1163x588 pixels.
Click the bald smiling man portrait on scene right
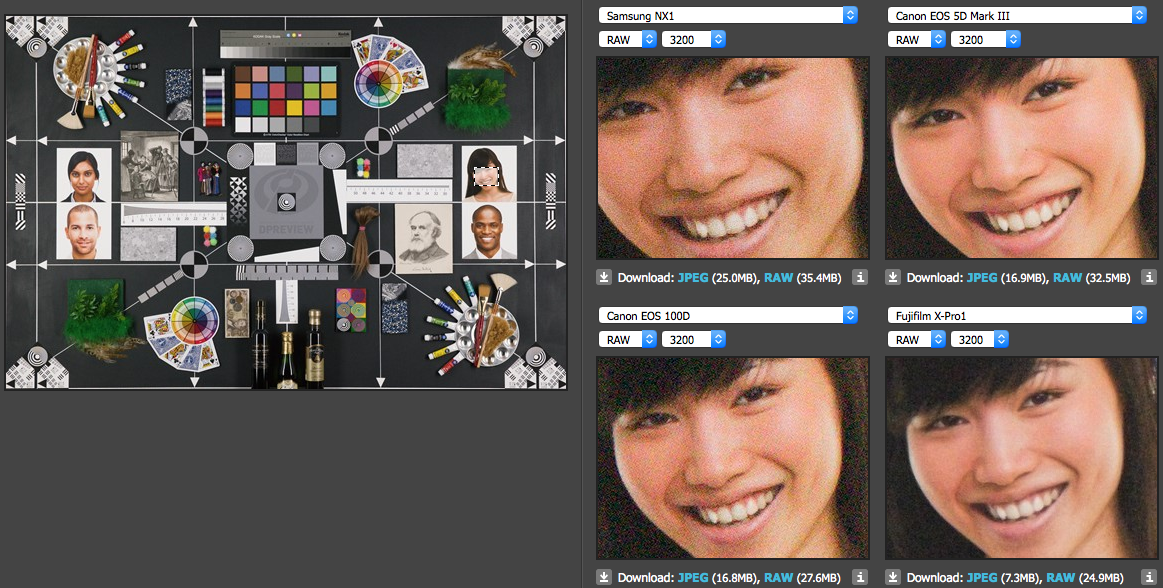489,231
